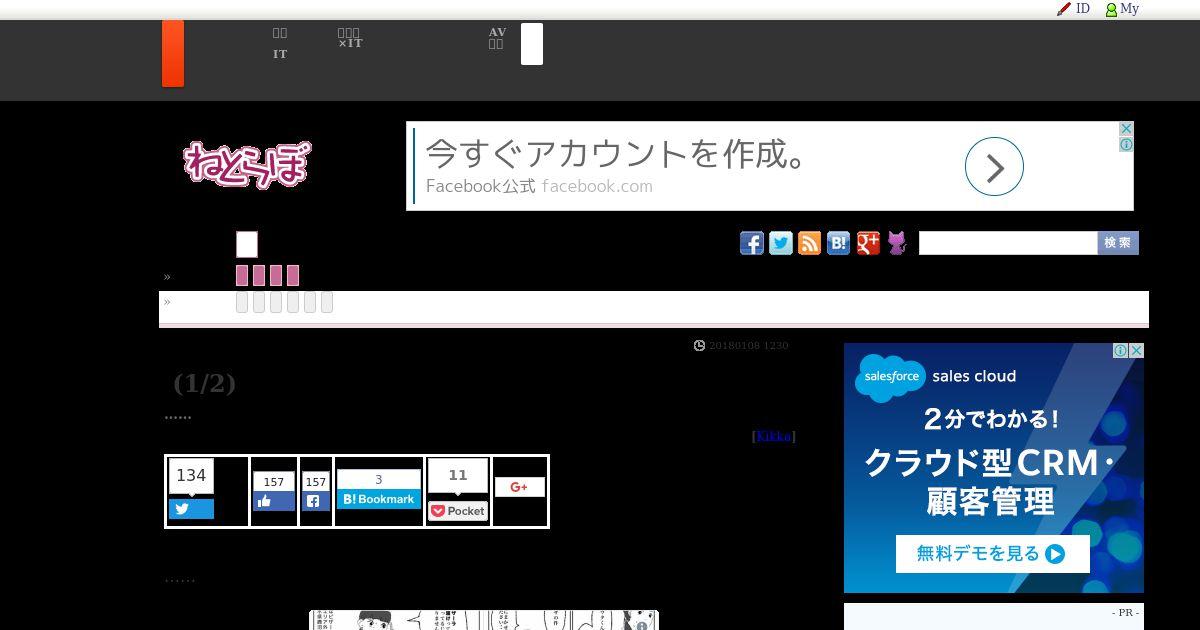Click the Hatena B! icon beside search
1200x630 pixels.
839,243
